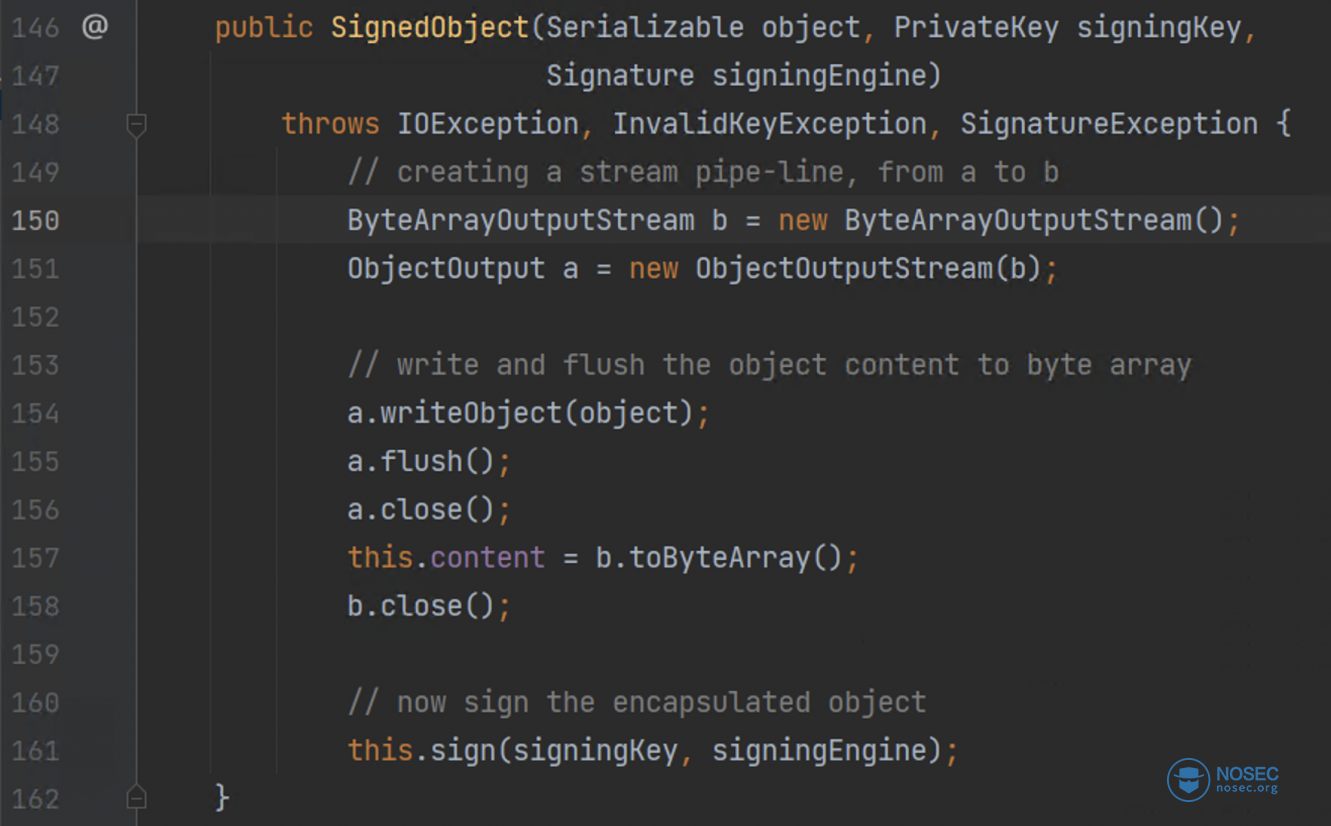
Task: Open the nosec.org watermark link
Action: pos(1247,789)
